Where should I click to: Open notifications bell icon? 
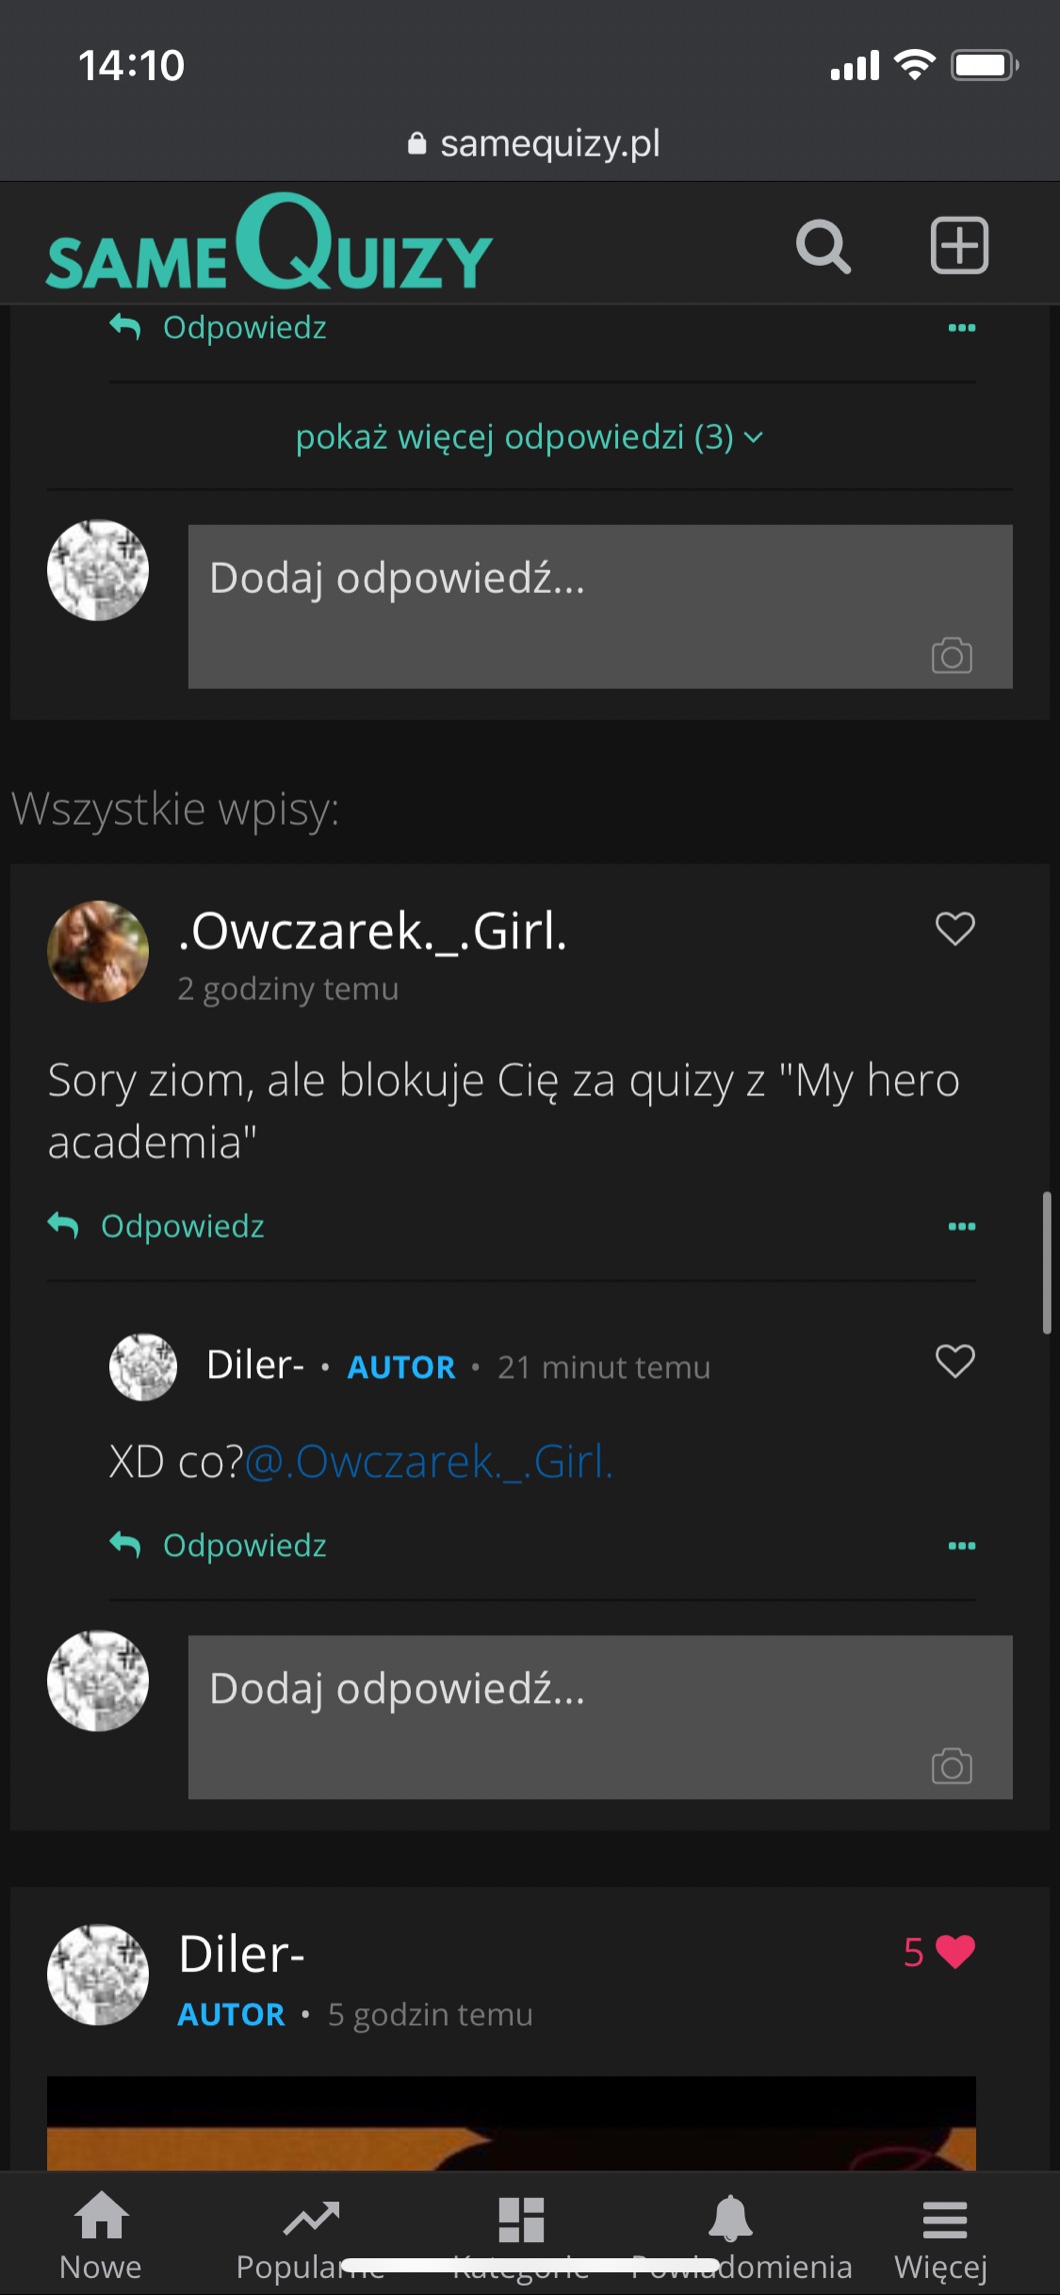pos(731,2222)
